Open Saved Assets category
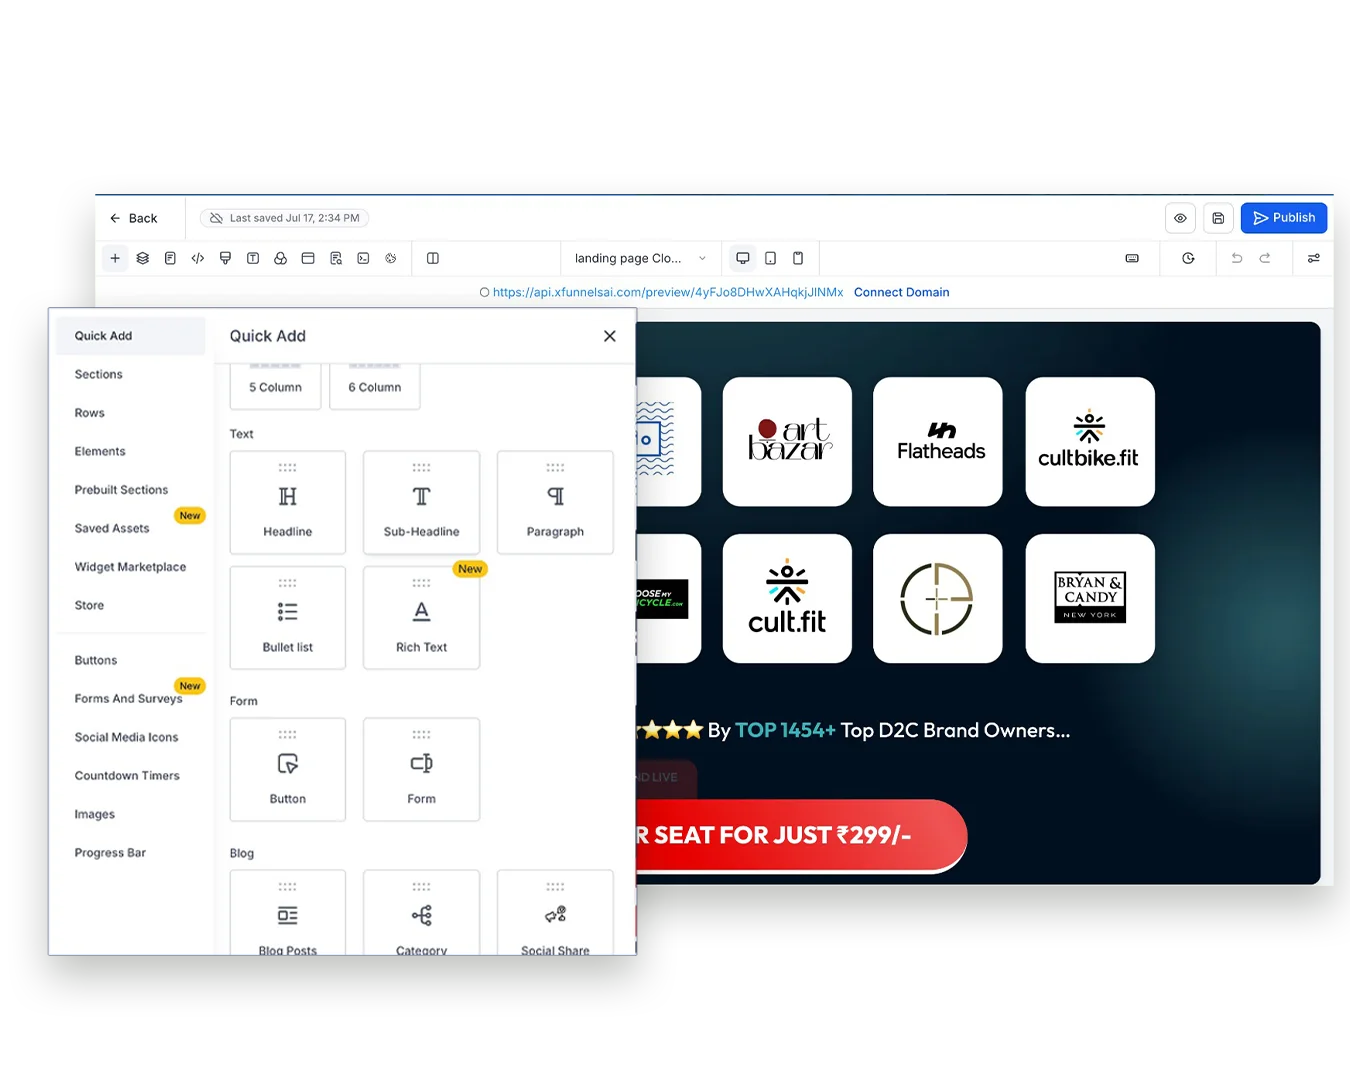Screen dimensions: 1350x1080 pyautogui.click(x=112, y=528)
